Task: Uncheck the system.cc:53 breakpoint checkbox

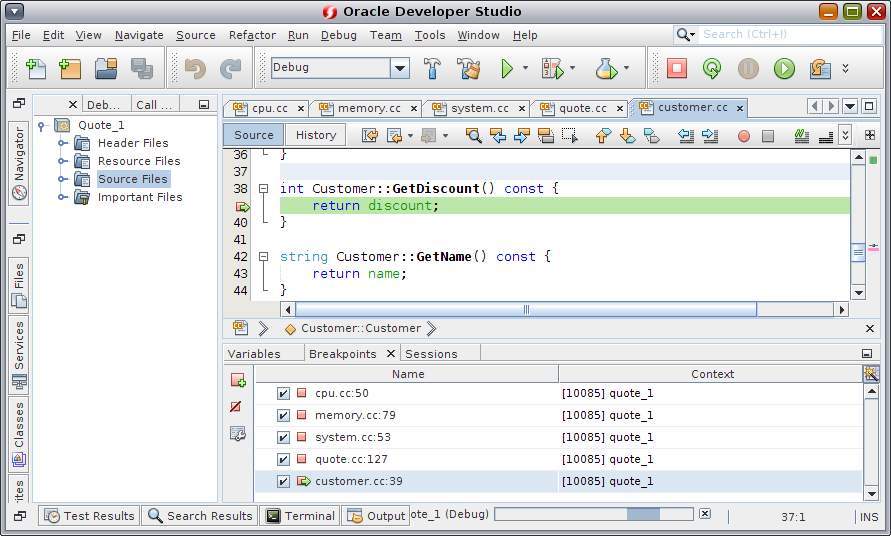Action: [283, 437]
